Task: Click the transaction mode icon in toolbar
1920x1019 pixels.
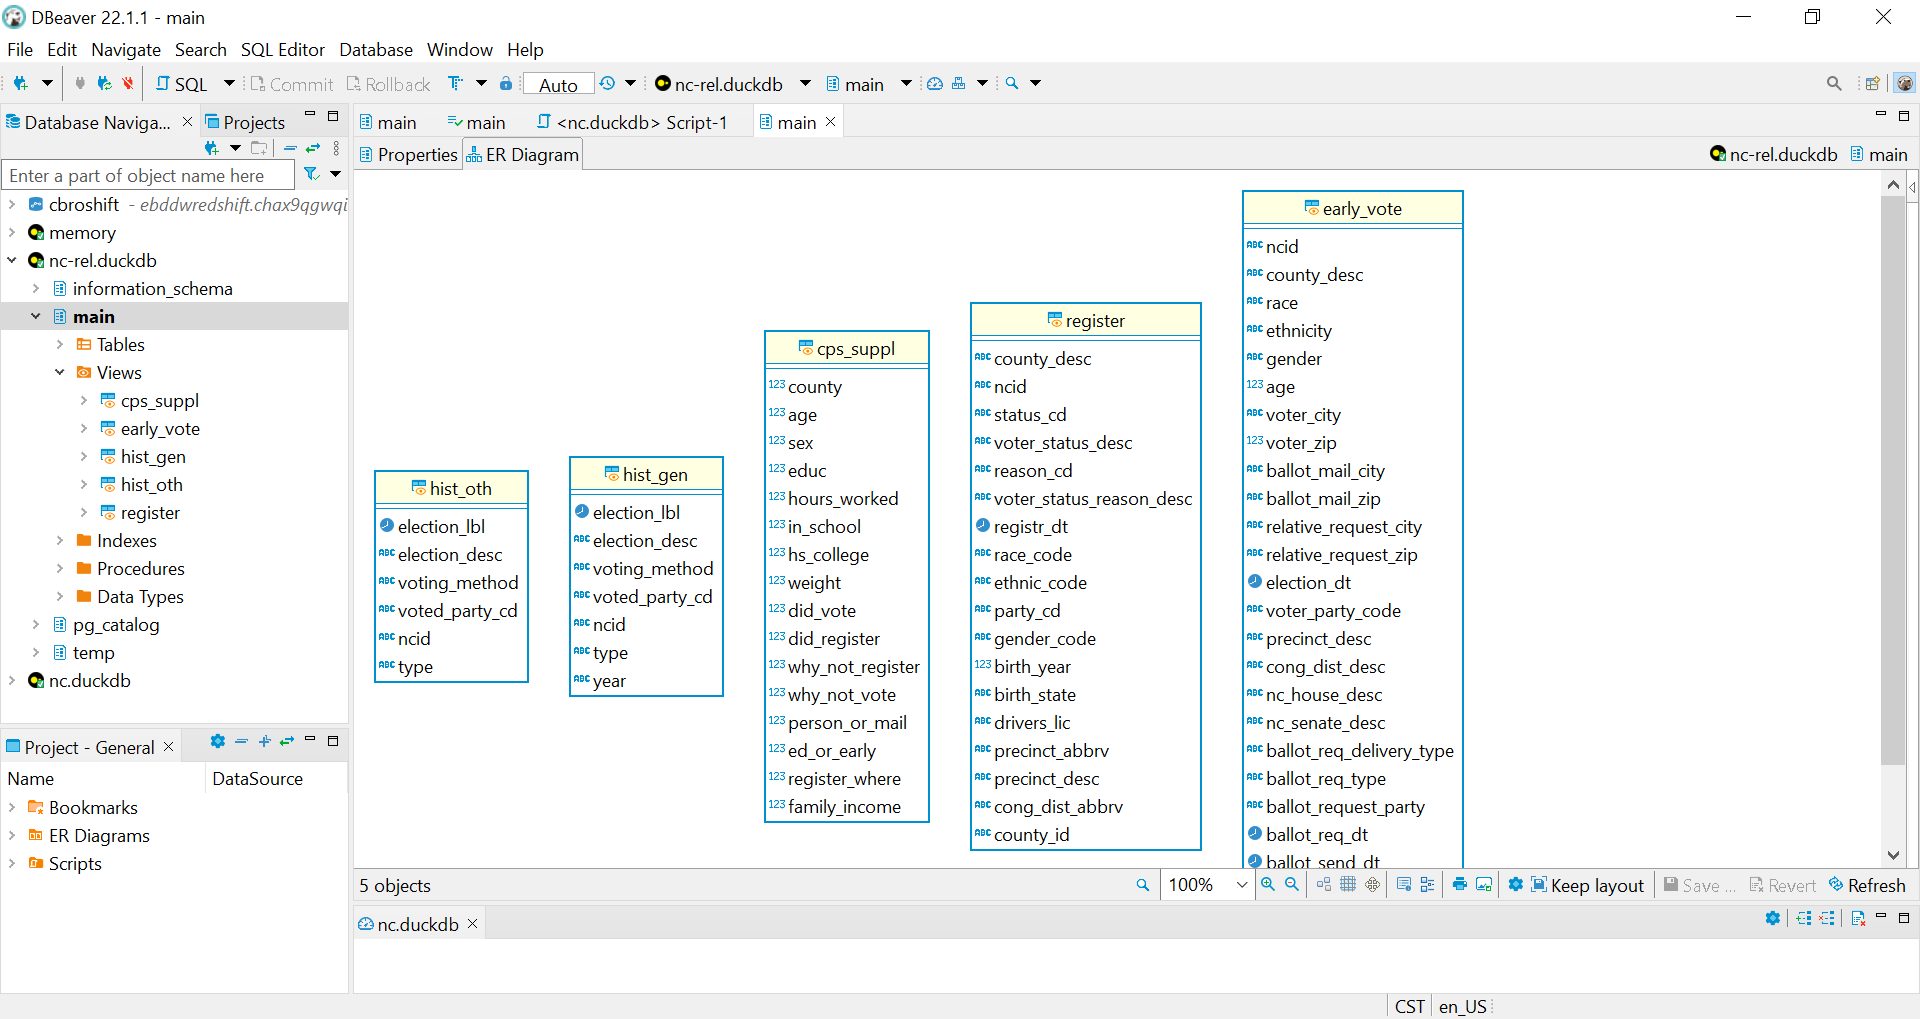Action: pyautogui.click(x=456, y=84)
